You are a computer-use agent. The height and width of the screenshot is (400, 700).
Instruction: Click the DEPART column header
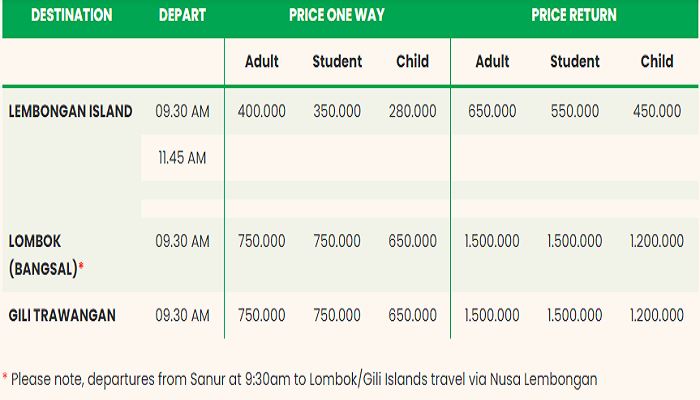click(x=182, y=15)
